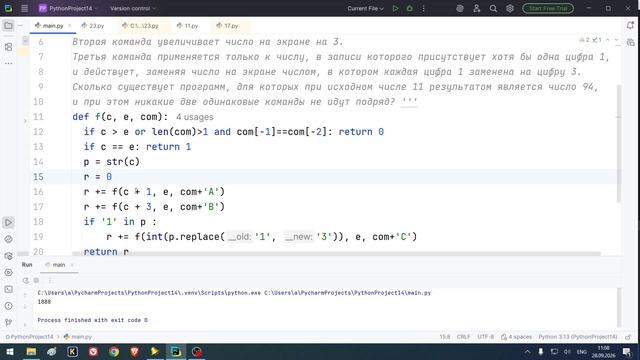Go to next highlighted problem arrow
This screenshot has height=360, width=640.
click(616, 40)
